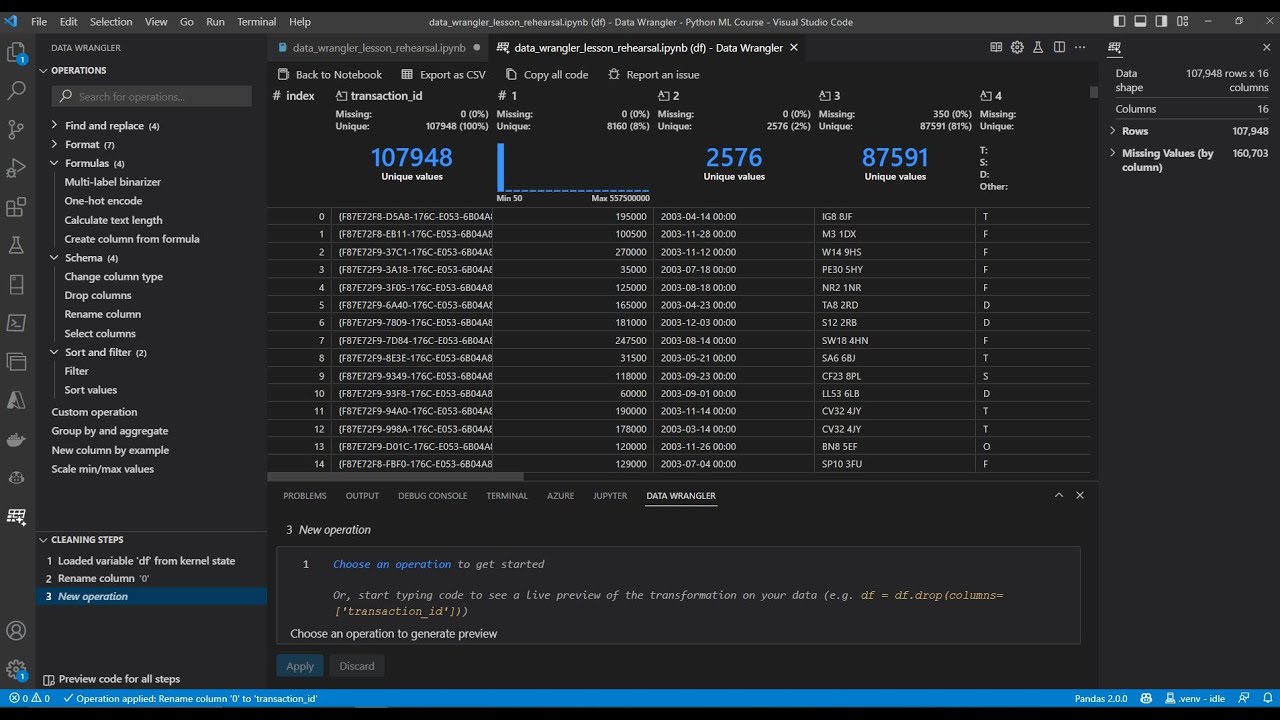Close the Data Wrangler editor tab
Viewport: 1280px width, 720px height.
point(794,47)
